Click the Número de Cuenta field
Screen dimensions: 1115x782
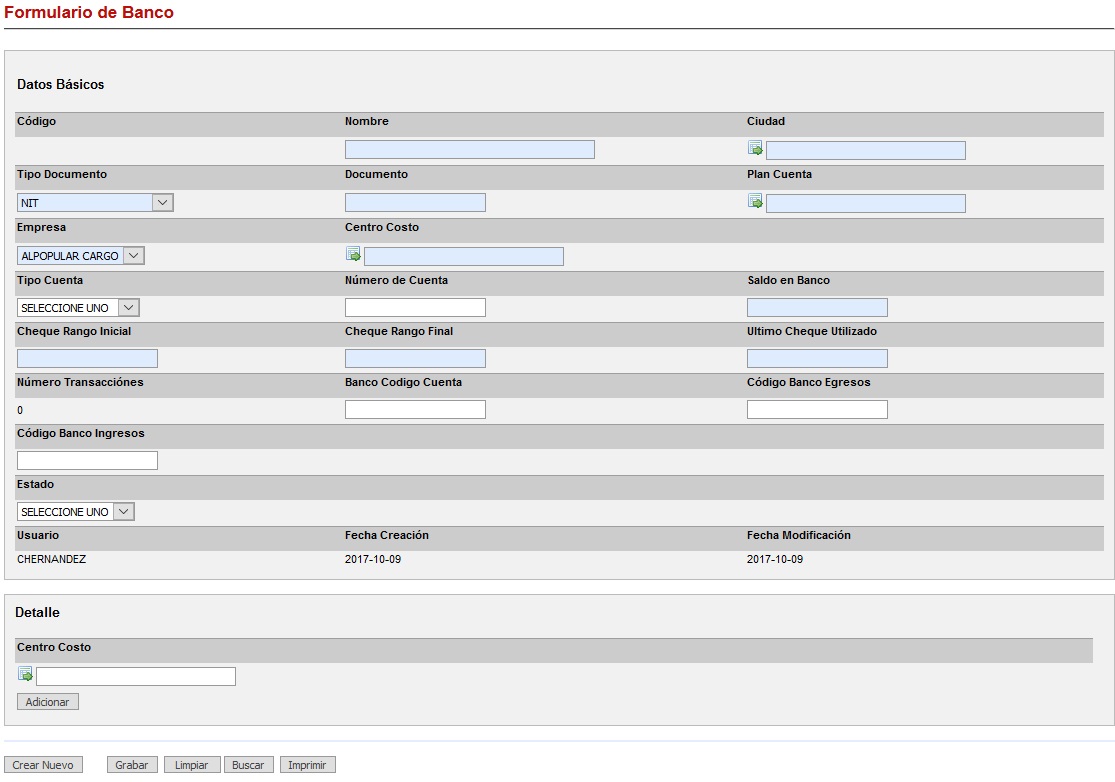[415, 308]
